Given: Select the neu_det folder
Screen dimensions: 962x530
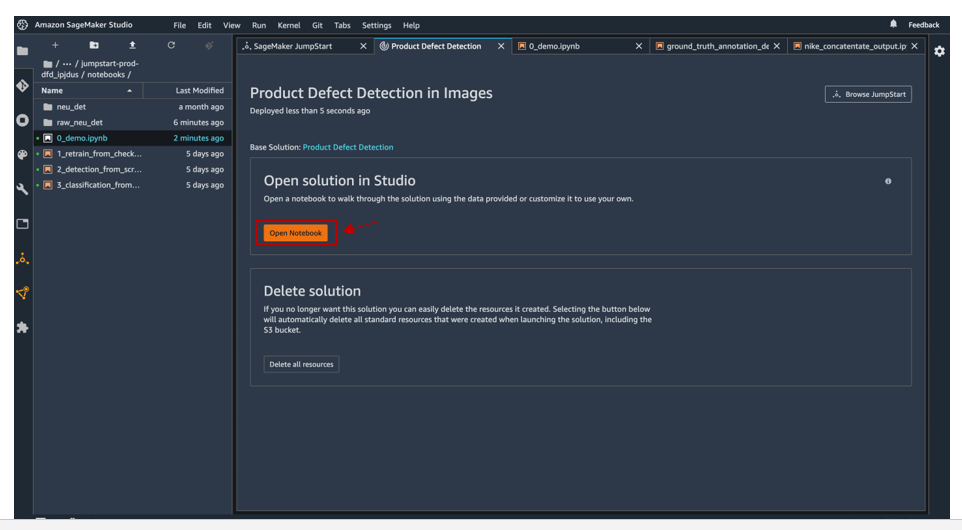Looking at the screenshot, I should pos(133,107).
